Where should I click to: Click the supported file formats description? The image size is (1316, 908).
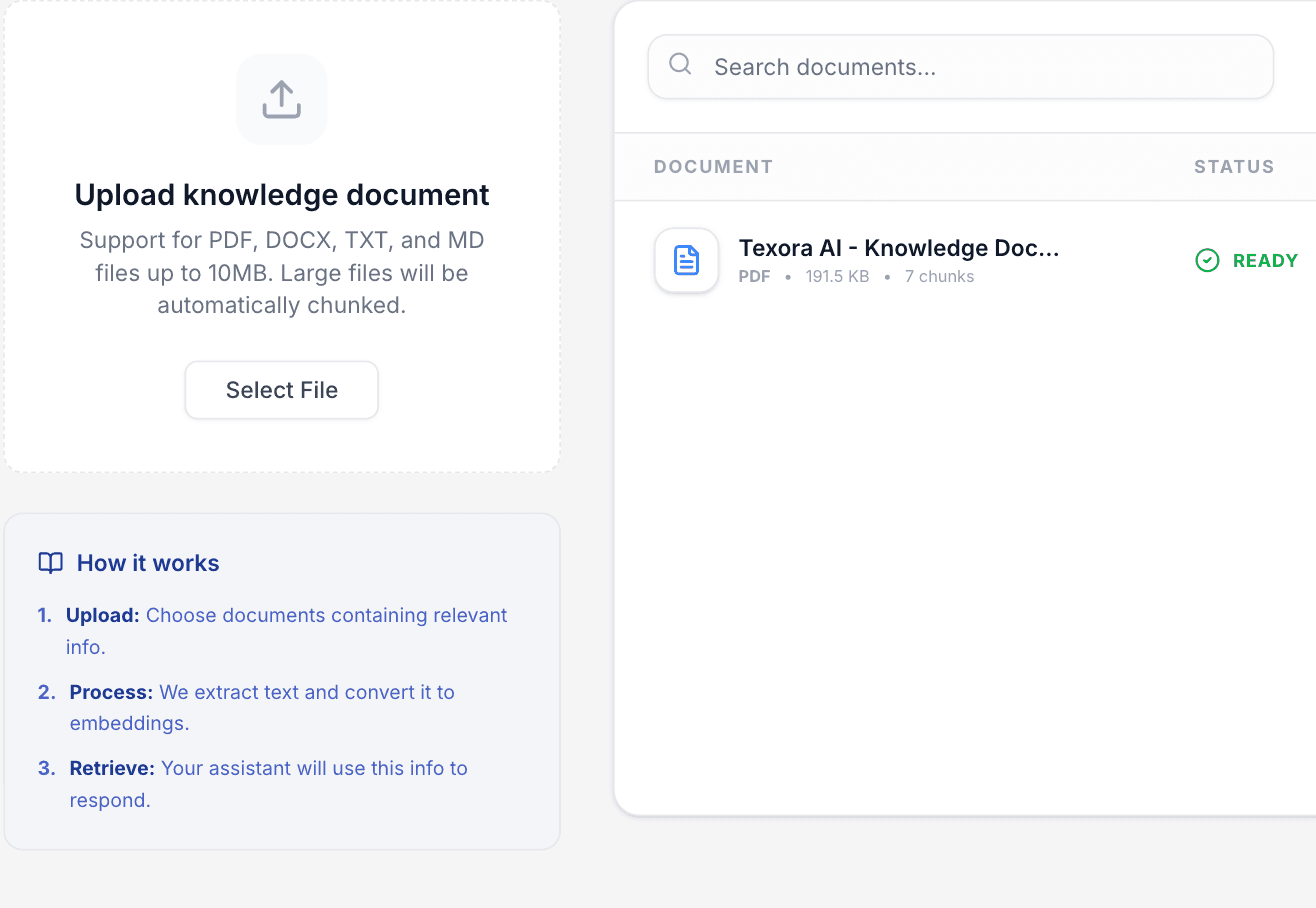coord(282,273)
